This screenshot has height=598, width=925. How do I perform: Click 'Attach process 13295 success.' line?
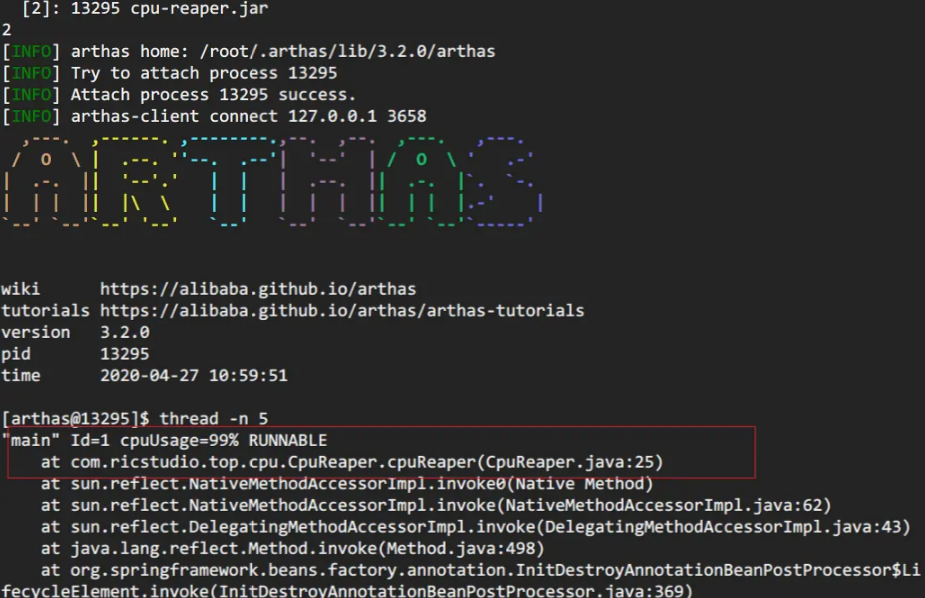[179, 95]
